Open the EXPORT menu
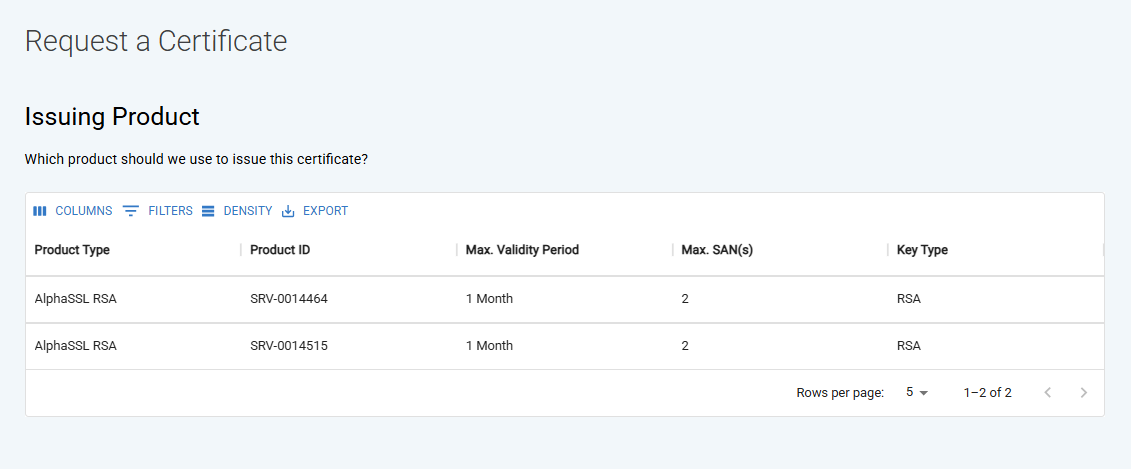 [314, 211]
